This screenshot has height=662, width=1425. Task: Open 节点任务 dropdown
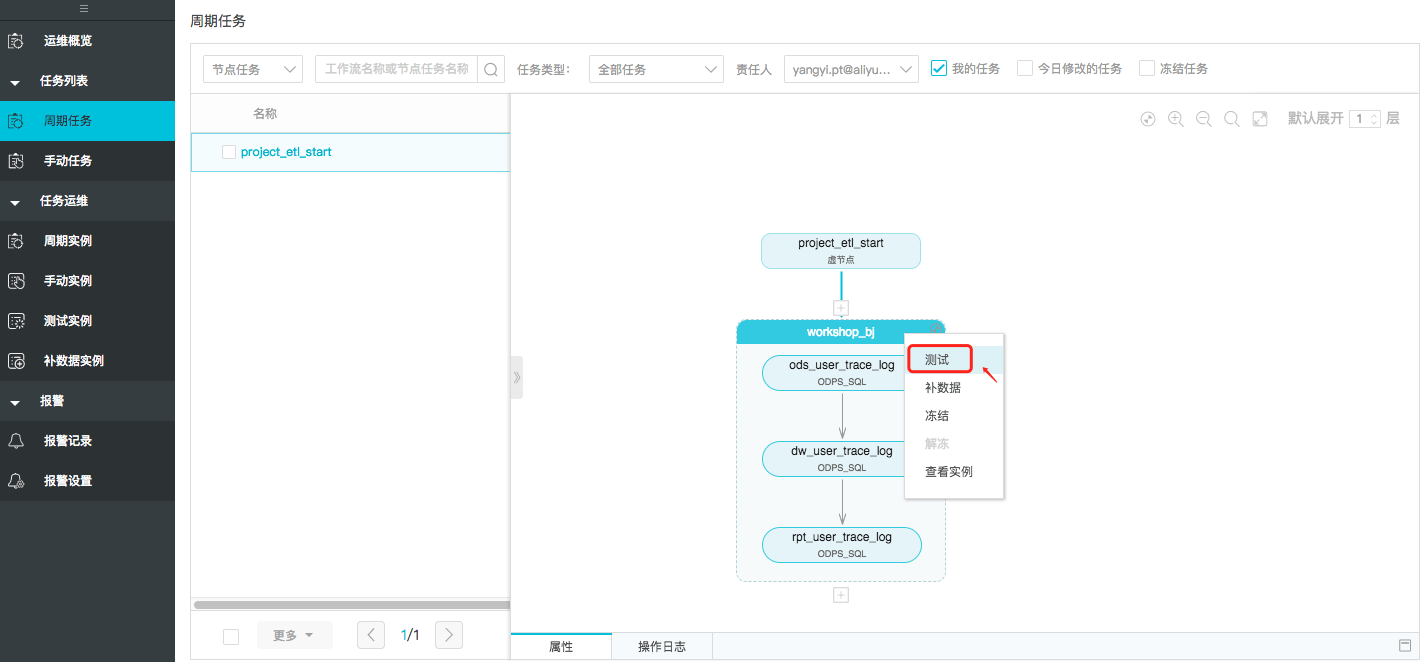tap(253, 69)
